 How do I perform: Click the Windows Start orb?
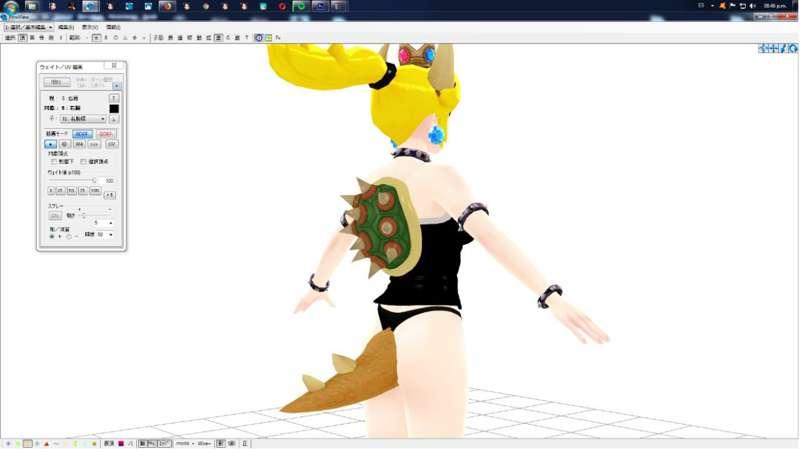(10, 7)
